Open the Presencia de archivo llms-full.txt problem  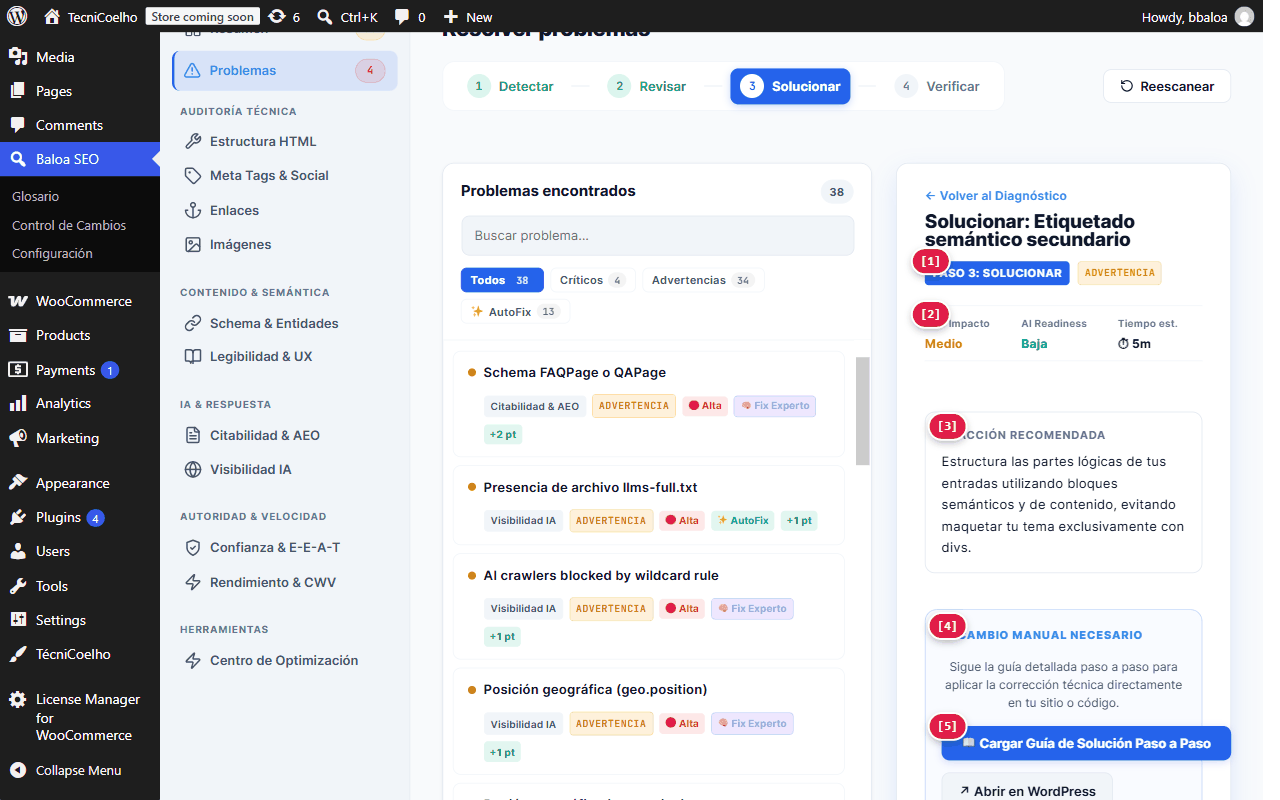649,503
